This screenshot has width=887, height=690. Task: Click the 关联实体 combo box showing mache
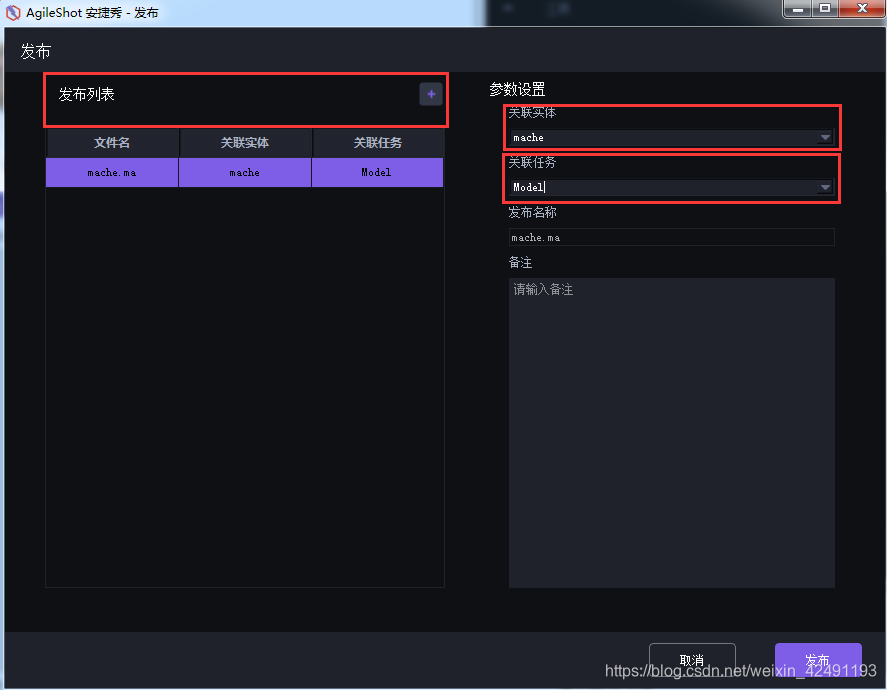[671, 137]
